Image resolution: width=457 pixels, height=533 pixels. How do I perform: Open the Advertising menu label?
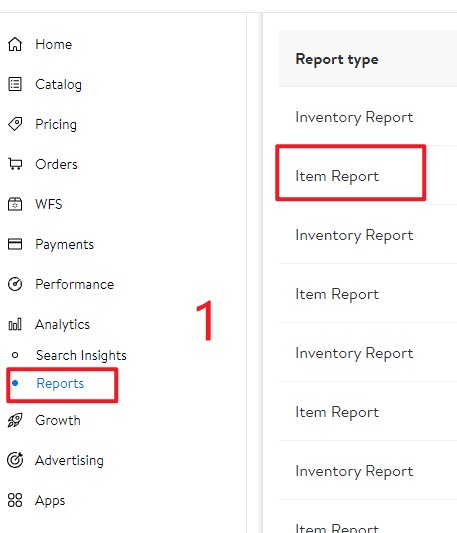point(69,461)
